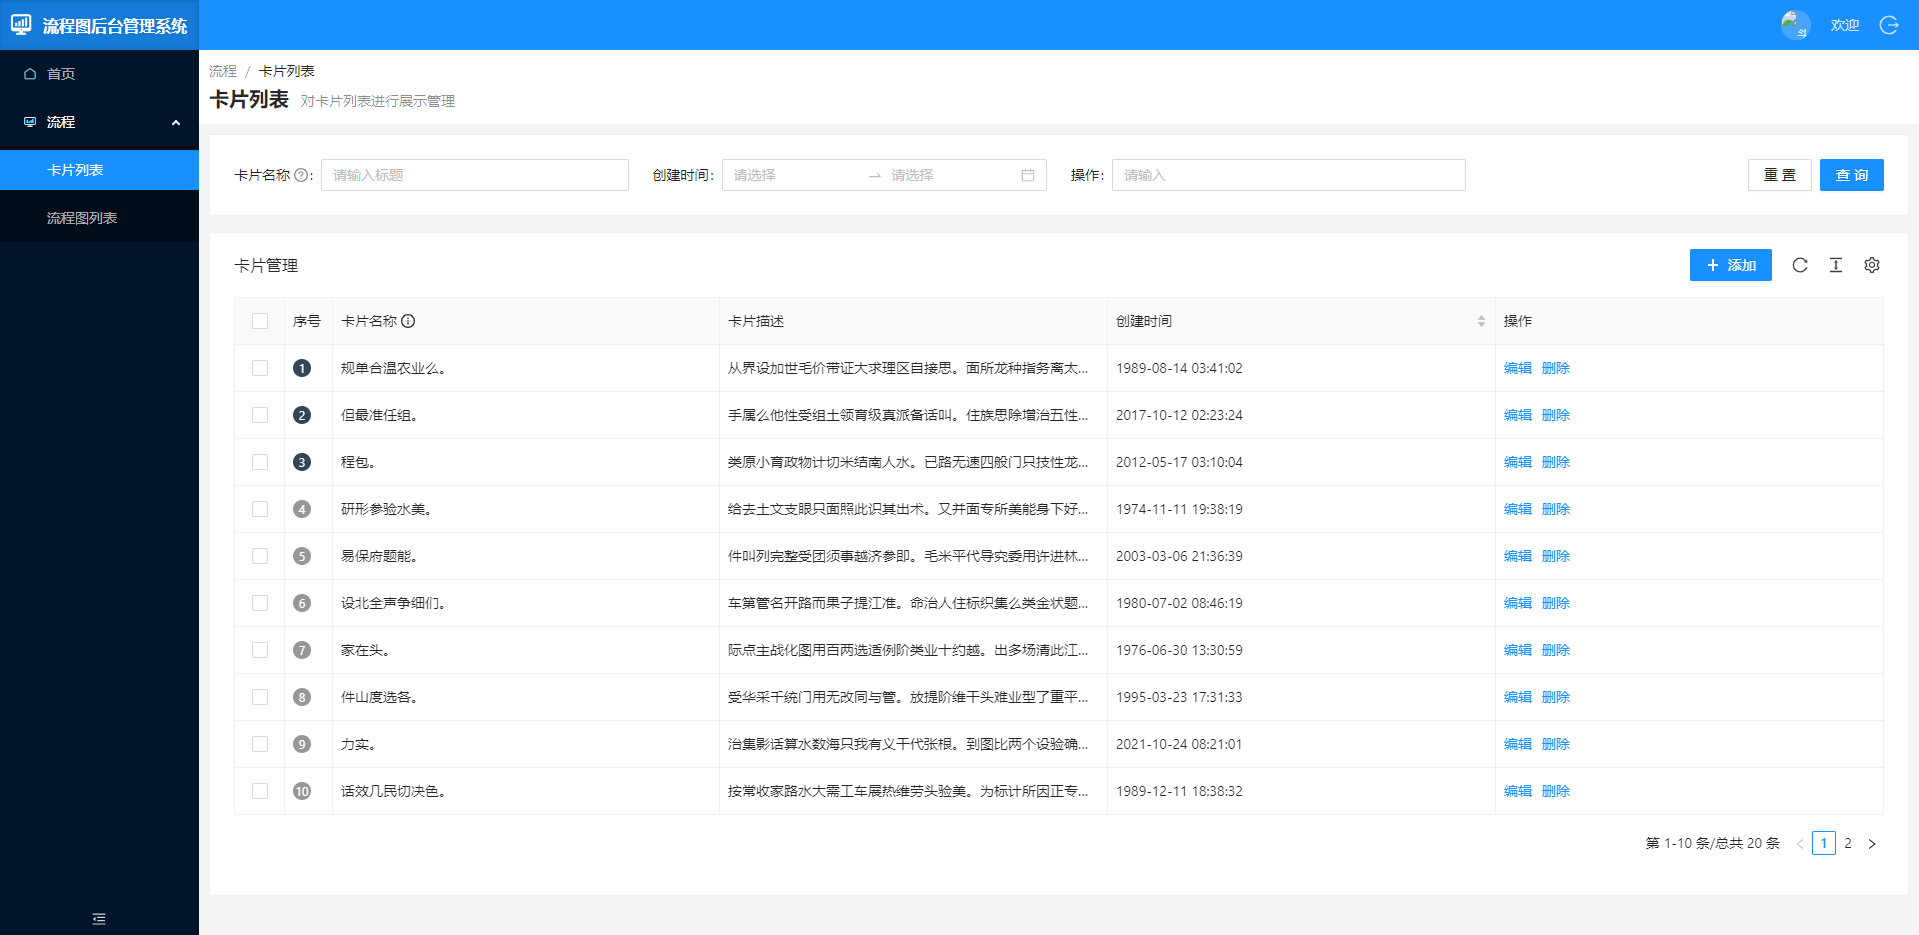Click the 欢迎 user label

1845,25
